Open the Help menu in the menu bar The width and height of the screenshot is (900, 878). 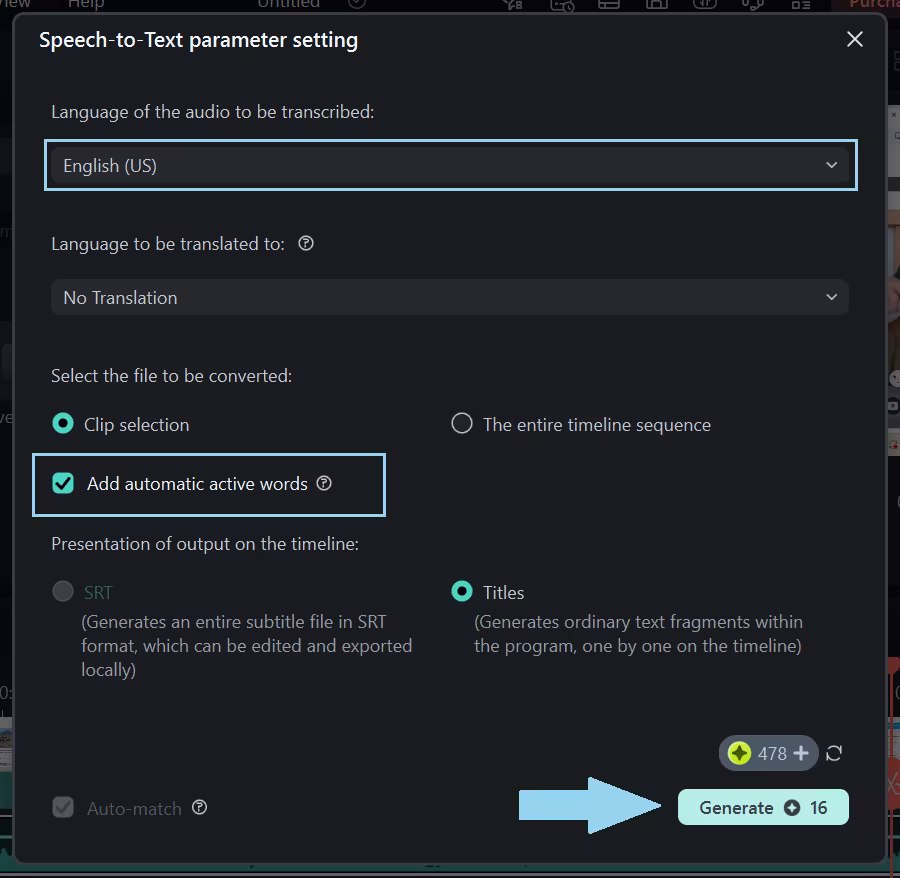(x=85, y=4)
